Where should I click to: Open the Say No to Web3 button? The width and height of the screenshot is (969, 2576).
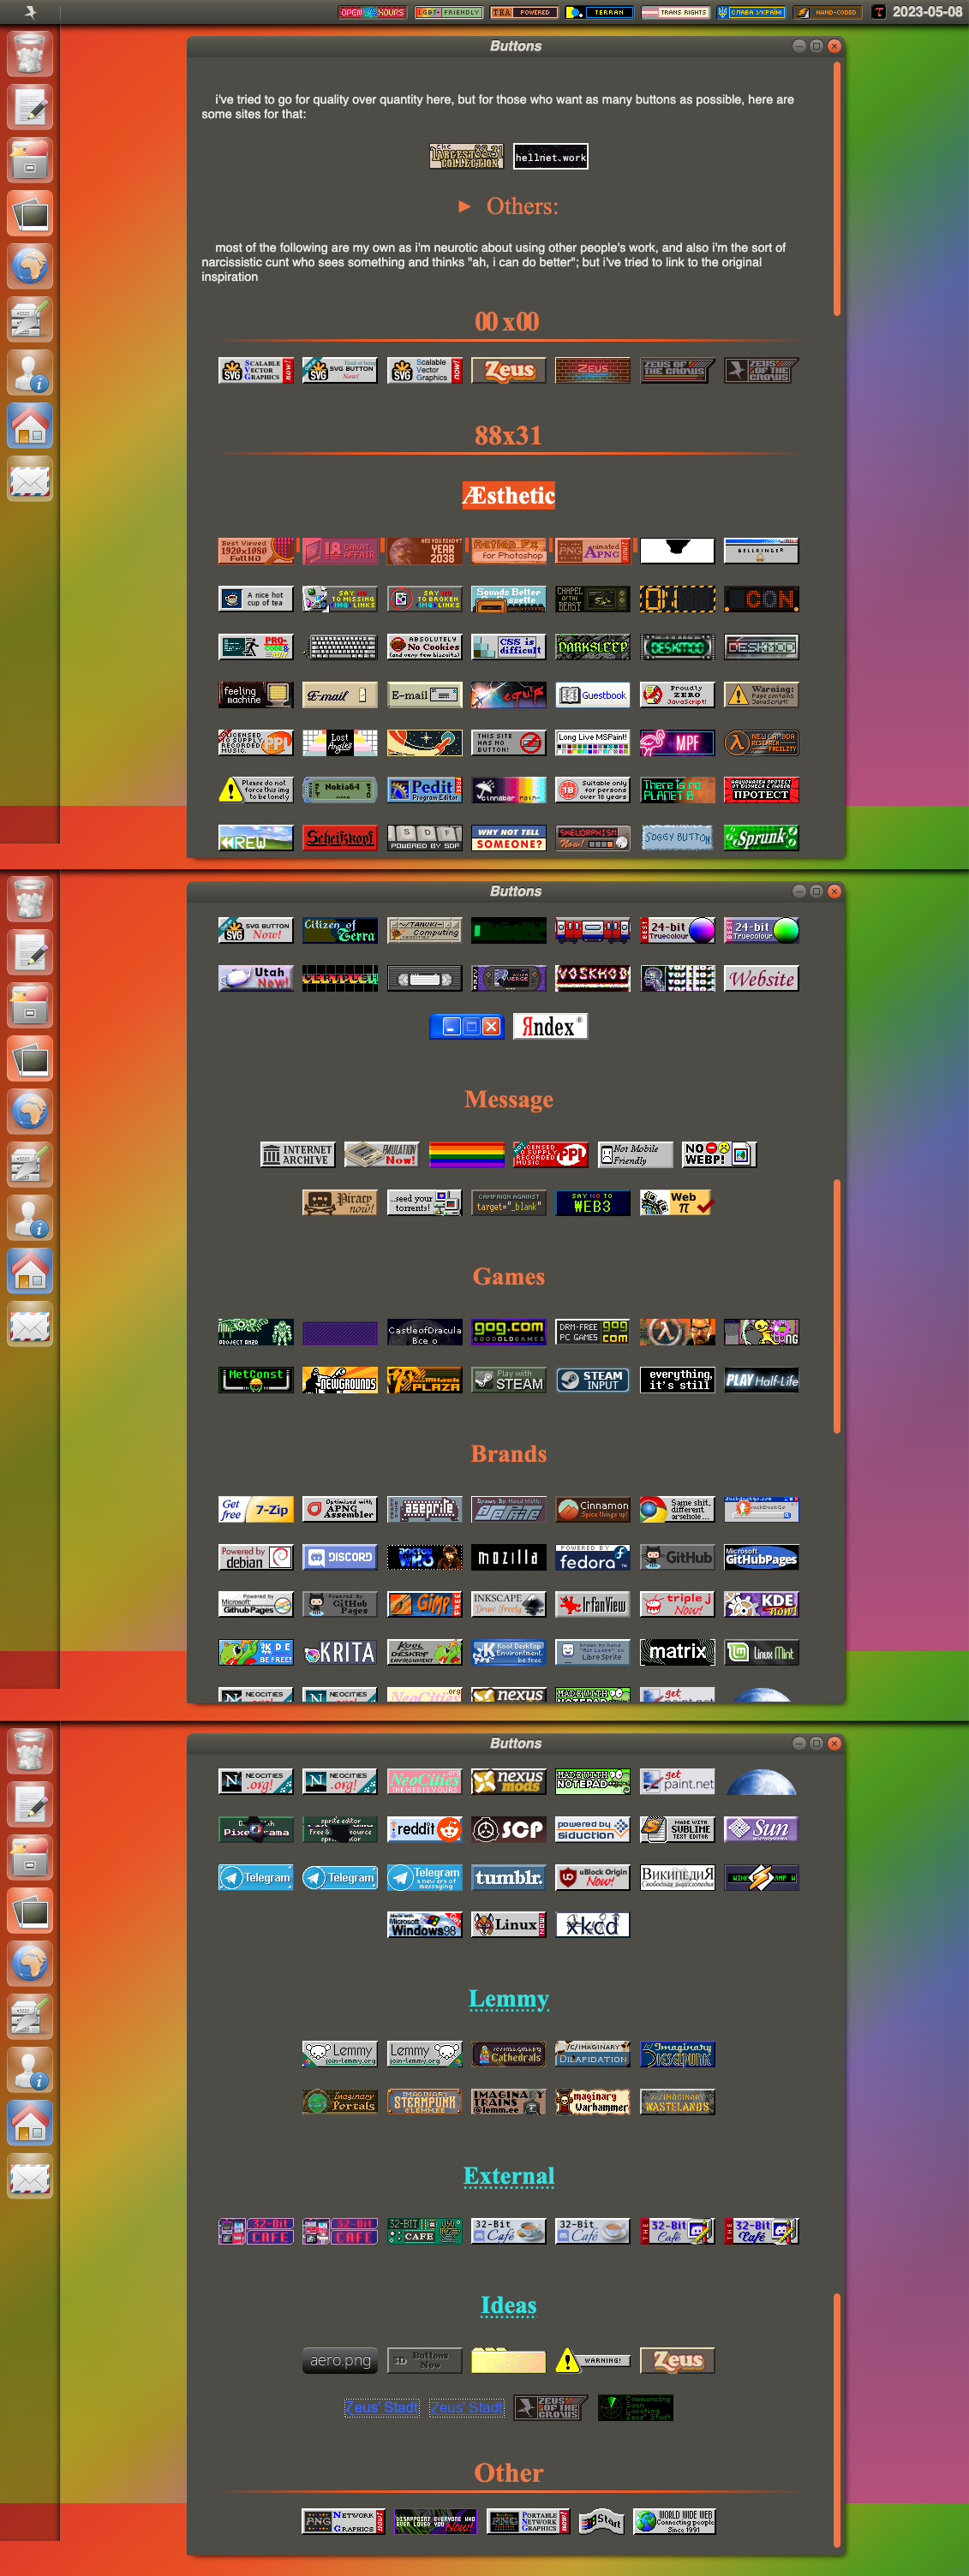click(592, 1203)
